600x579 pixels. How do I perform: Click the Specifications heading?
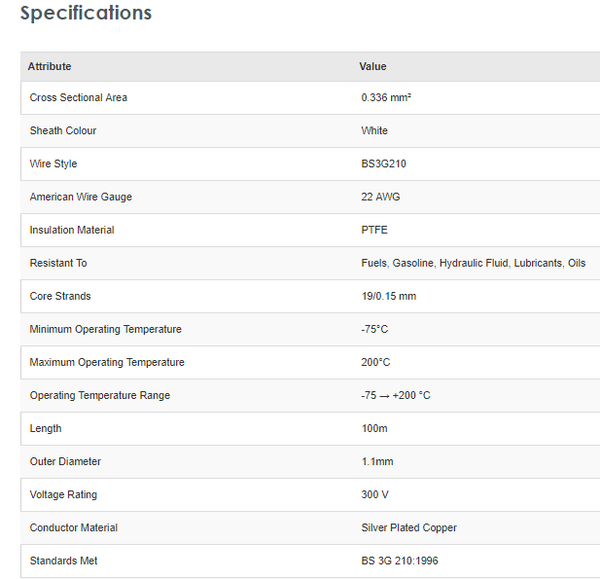point(86,14)
